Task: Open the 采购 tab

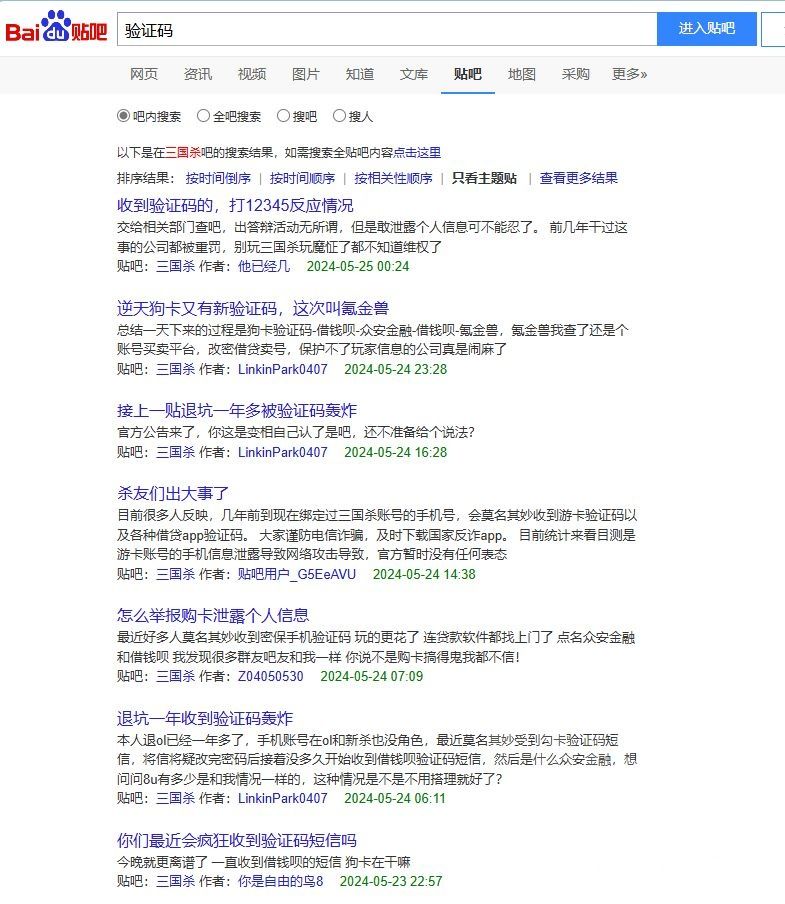Action: click(x=576, y=74)
